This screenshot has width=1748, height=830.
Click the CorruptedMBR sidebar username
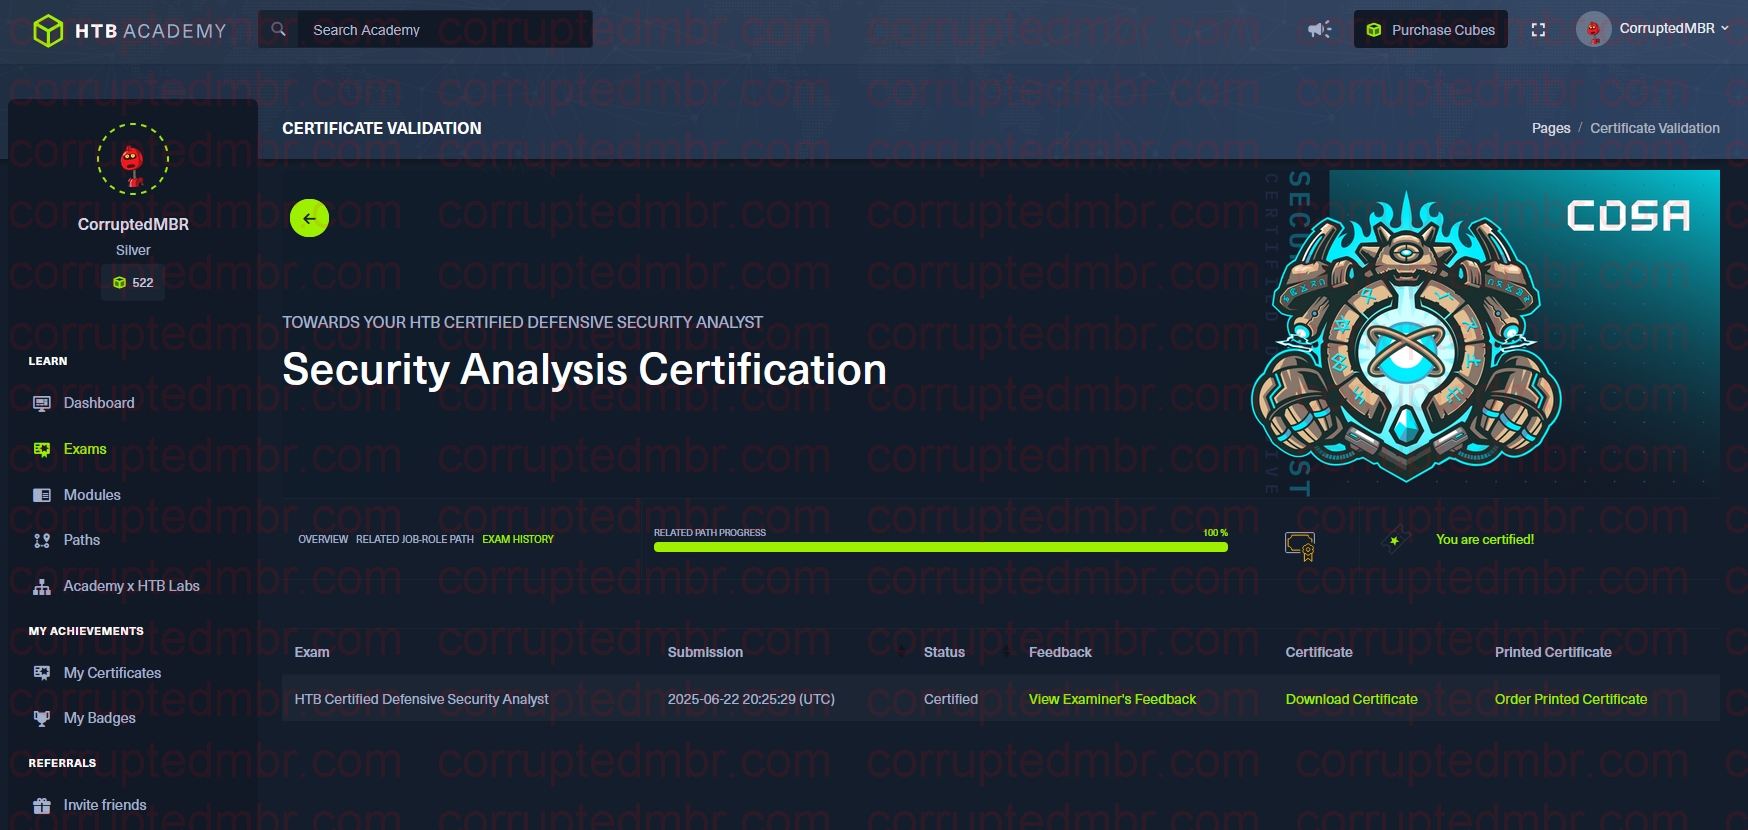point(133,224)
